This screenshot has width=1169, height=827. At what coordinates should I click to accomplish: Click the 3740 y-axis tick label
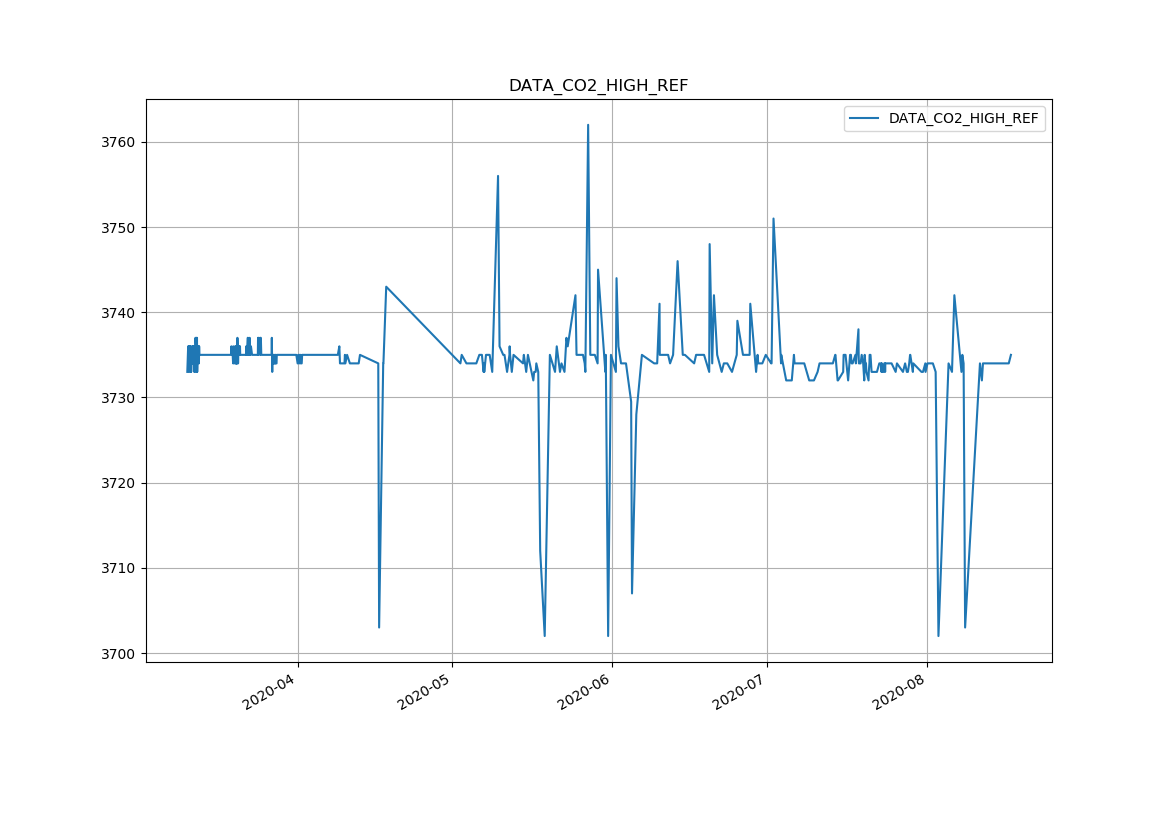(118, 313)
